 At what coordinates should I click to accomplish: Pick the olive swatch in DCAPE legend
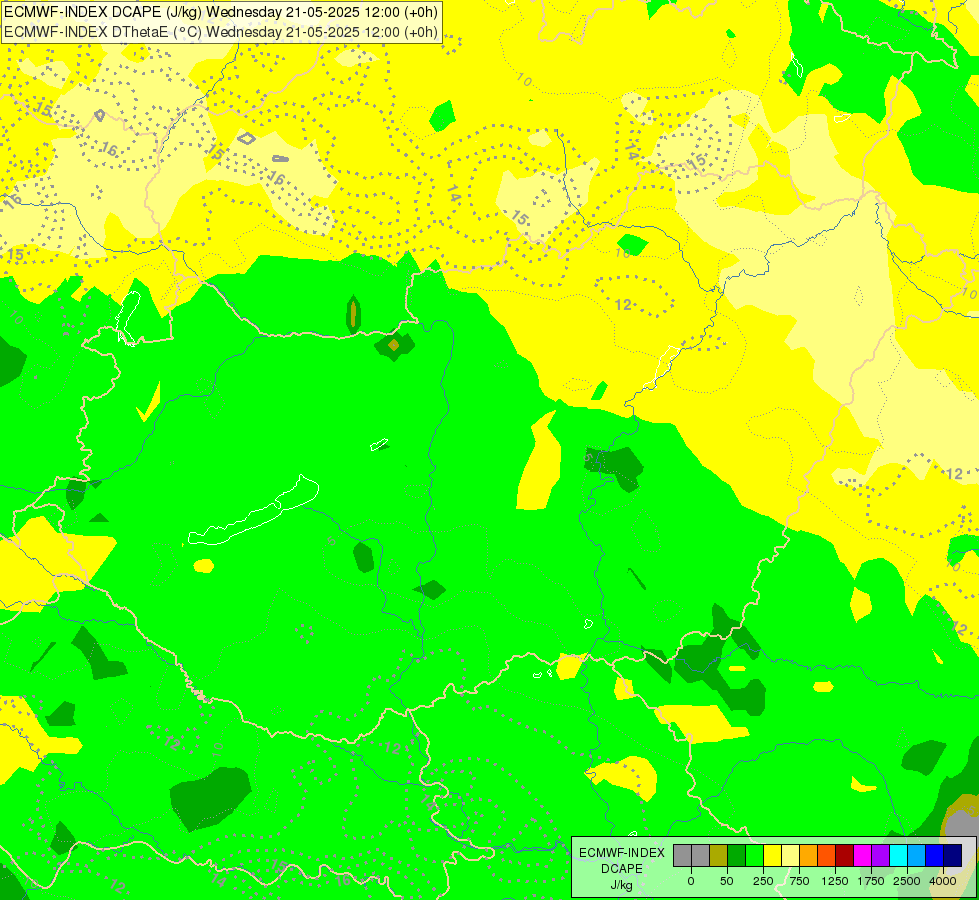point(718,856)
